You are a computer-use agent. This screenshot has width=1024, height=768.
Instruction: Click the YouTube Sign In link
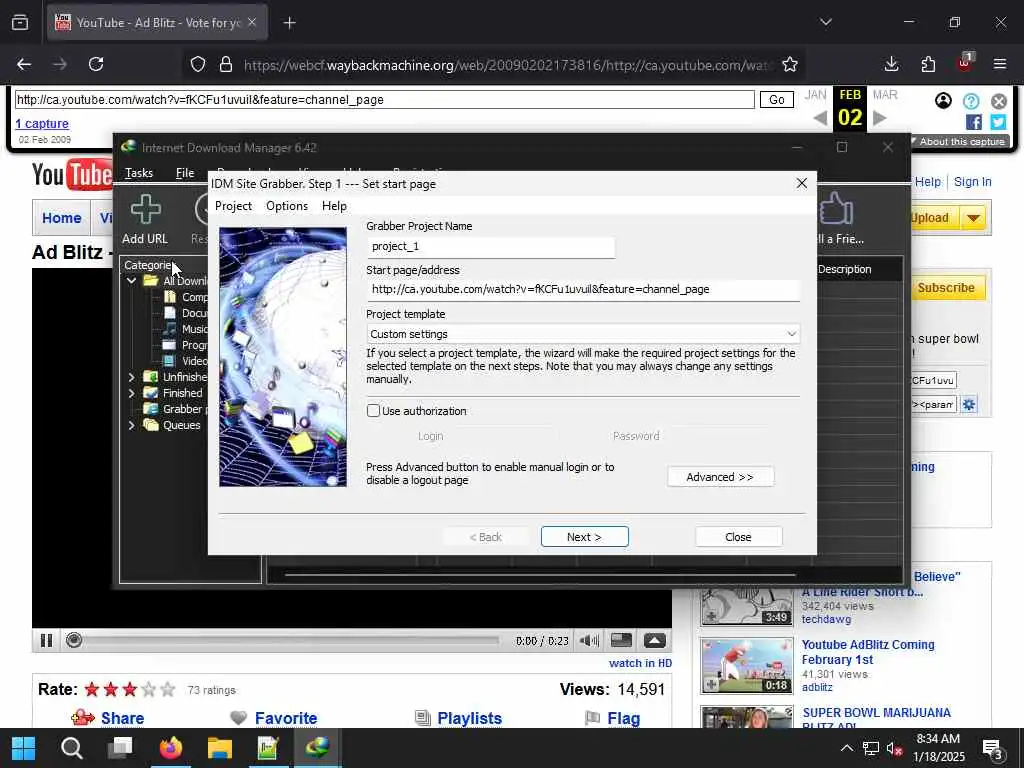972,182
